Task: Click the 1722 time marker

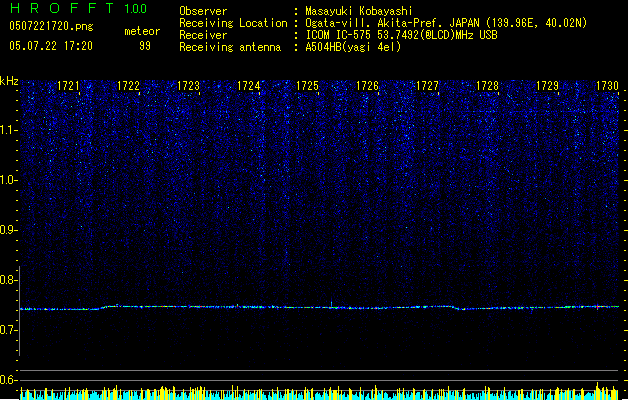Action: 128,86
